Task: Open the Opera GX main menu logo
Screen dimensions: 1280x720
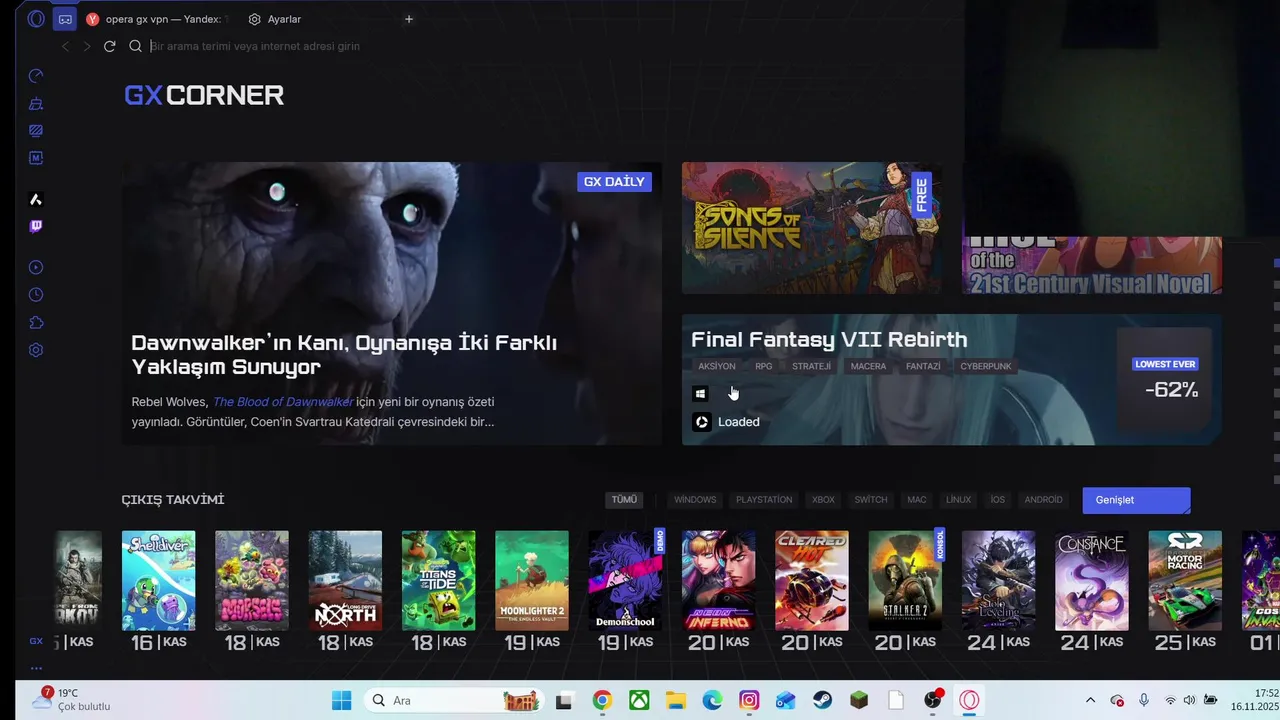Action: pyautogui.click(x=36, y=19)
